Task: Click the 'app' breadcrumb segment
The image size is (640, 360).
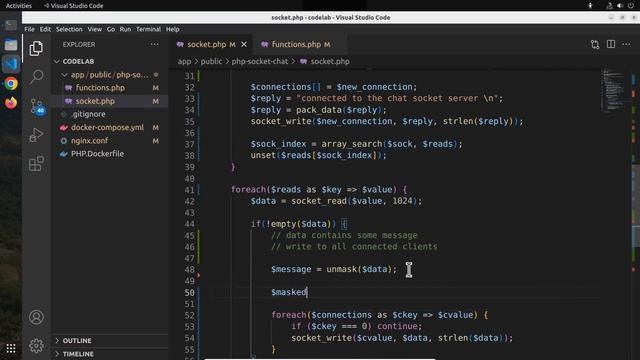Action: 184,61
